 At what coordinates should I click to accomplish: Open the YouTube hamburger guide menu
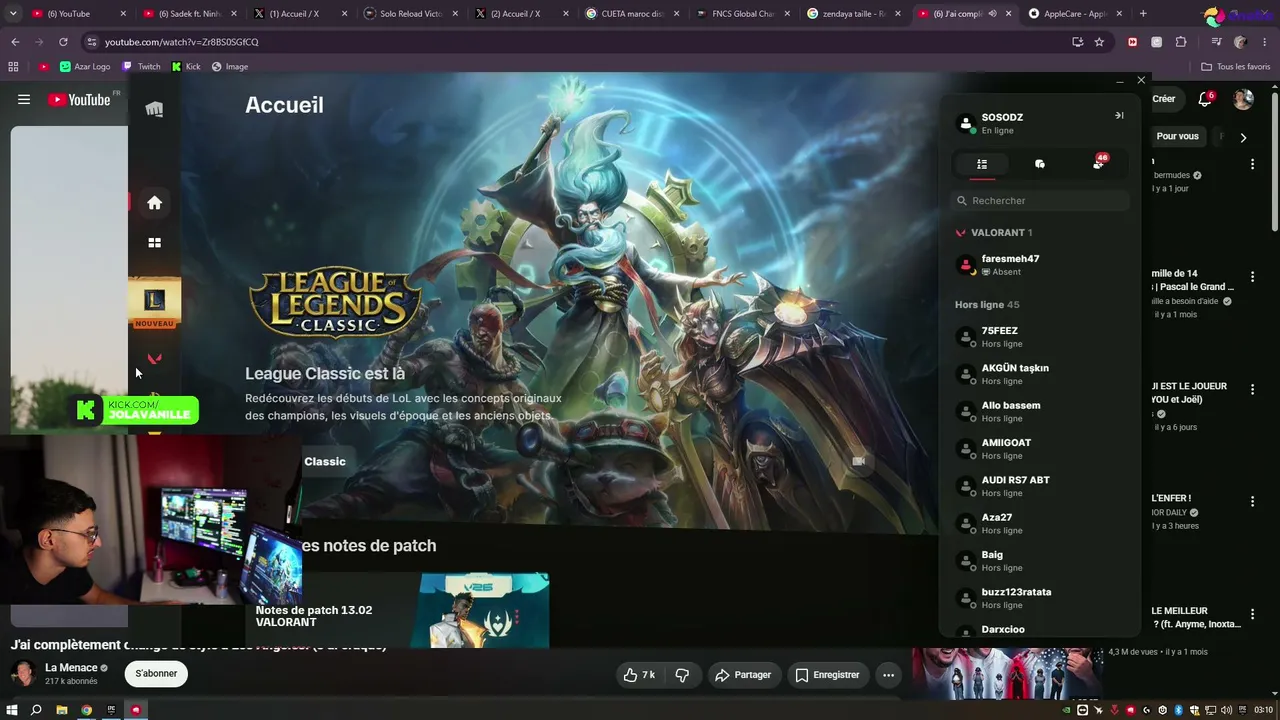[24, 99]
